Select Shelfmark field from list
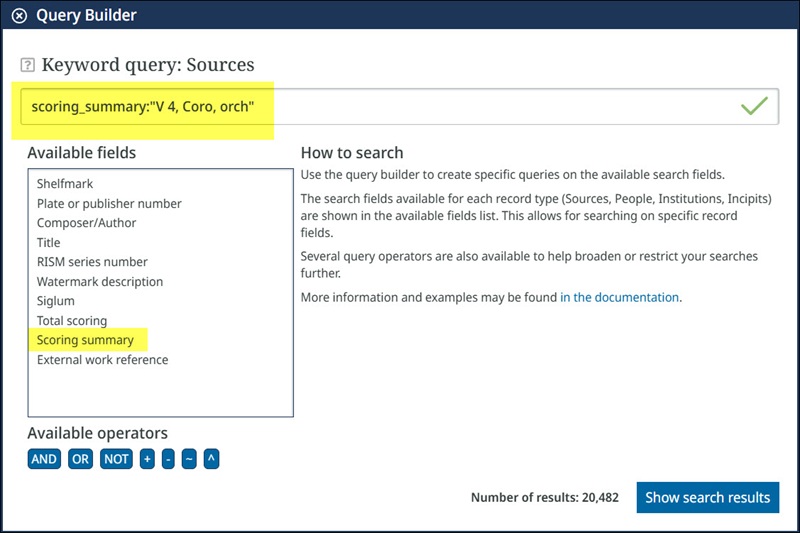Viewport: 800px width, 533px height. click(x=65, y=184)
